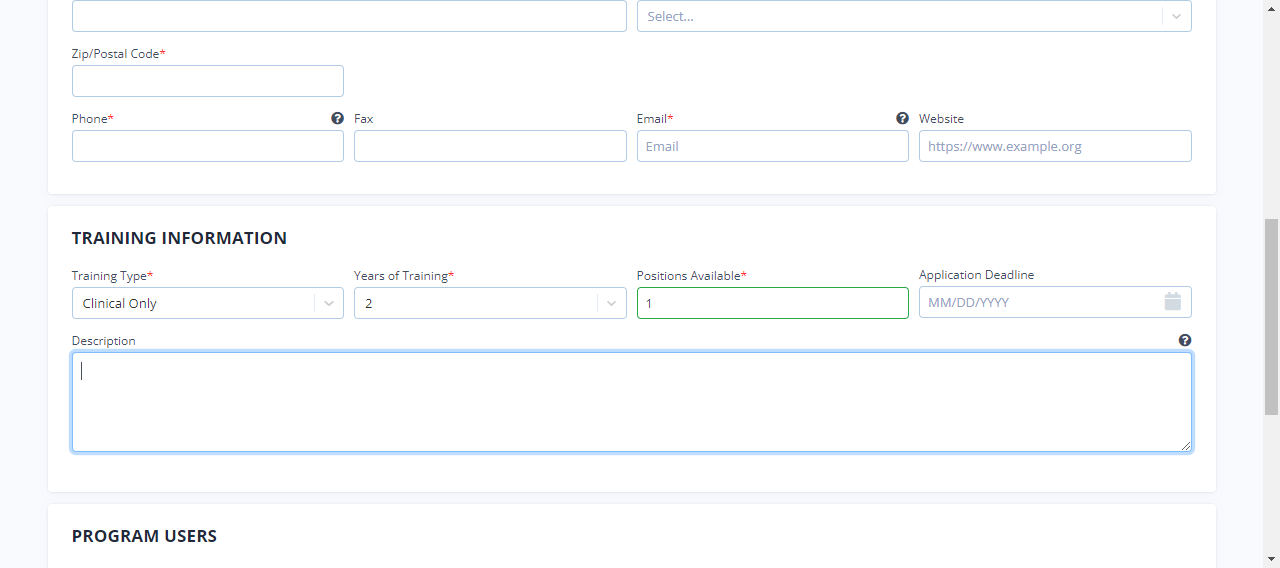Click the "Years of Training*" label
1280x568 pixels.
click(404, 275)
